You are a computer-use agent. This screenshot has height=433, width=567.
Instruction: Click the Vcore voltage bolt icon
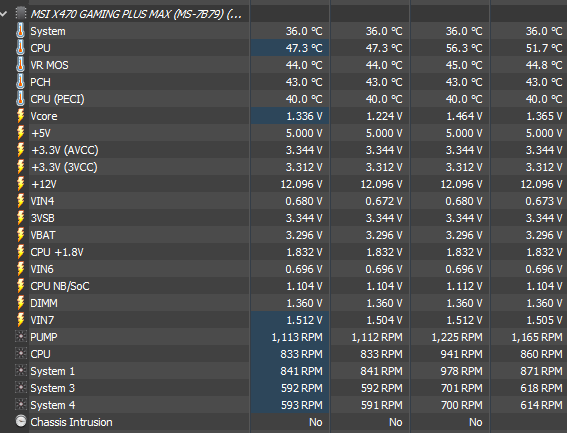tap(21, 116)
